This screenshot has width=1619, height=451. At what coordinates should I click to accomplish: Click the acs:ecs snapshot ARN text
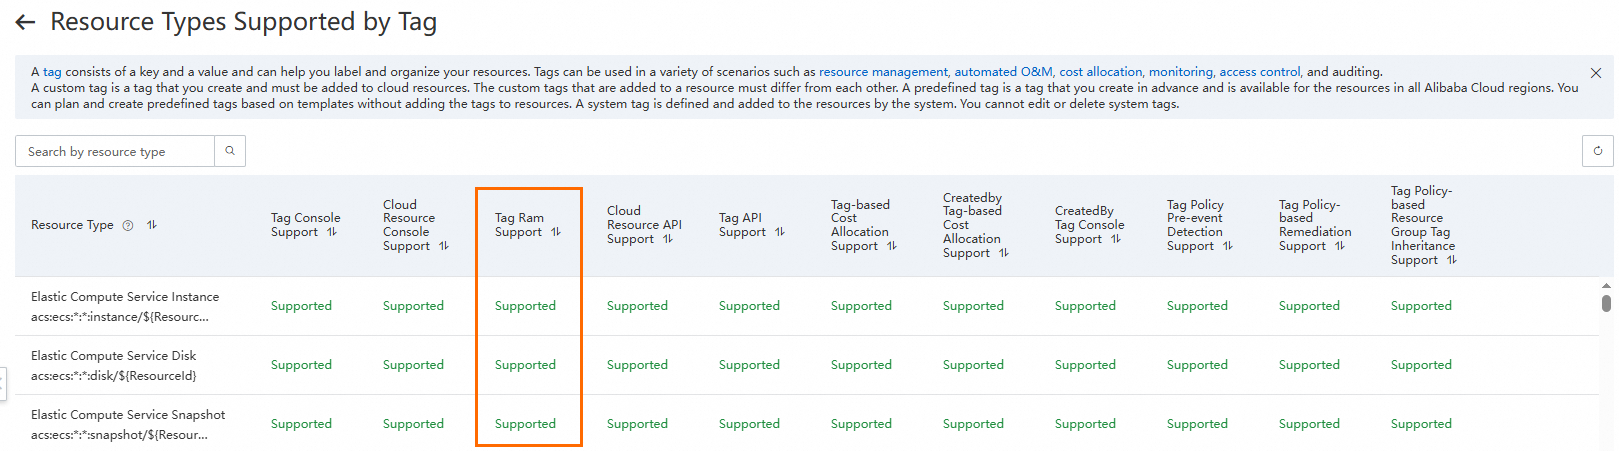(x=120, y=435)
